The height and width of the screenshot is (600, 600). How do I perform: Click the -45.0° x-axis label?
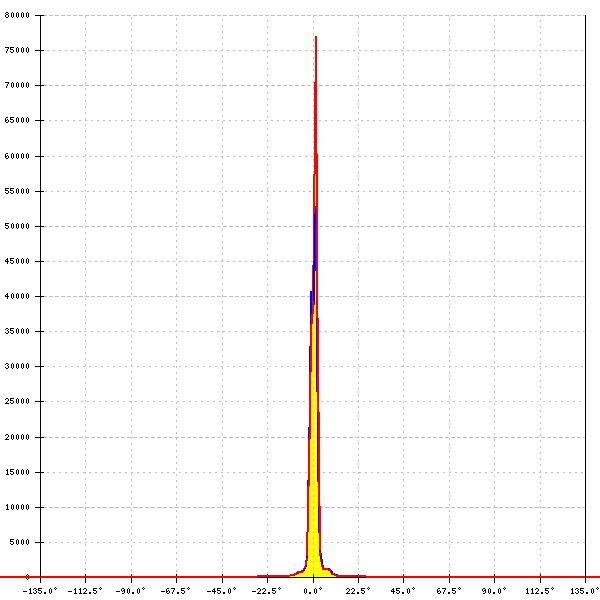[222, 591]
